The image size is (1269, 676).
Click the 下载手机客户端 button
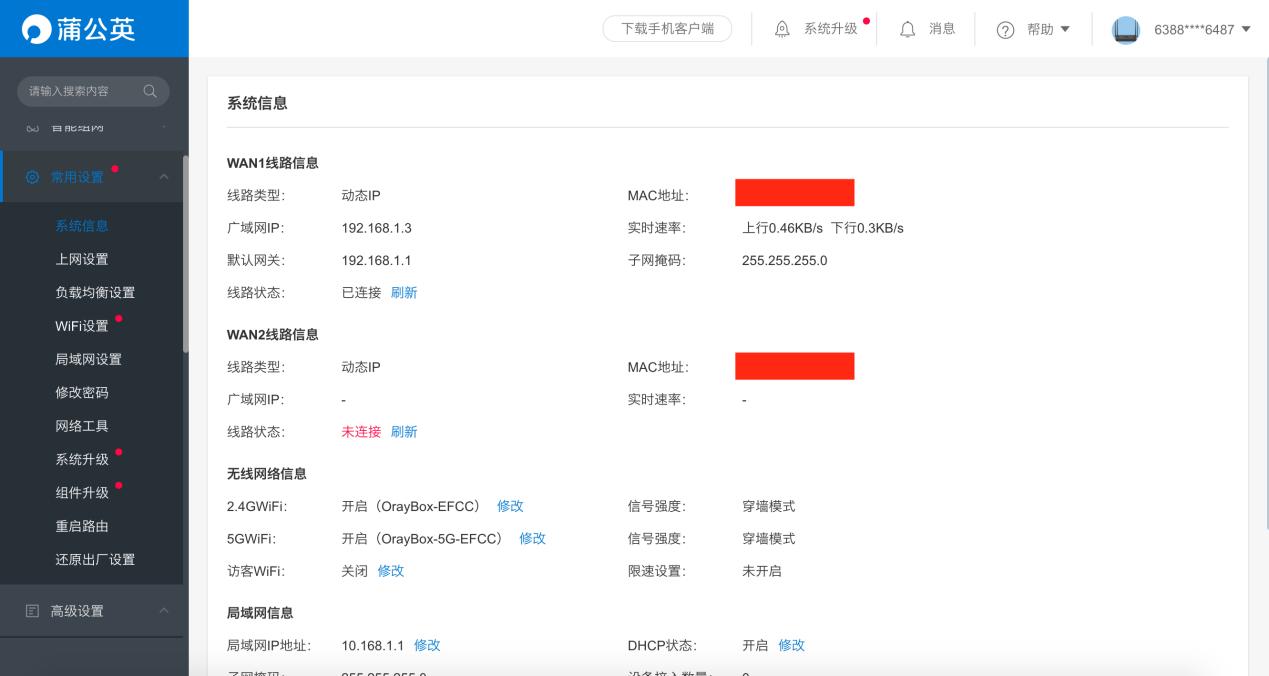tap(667, 29)
